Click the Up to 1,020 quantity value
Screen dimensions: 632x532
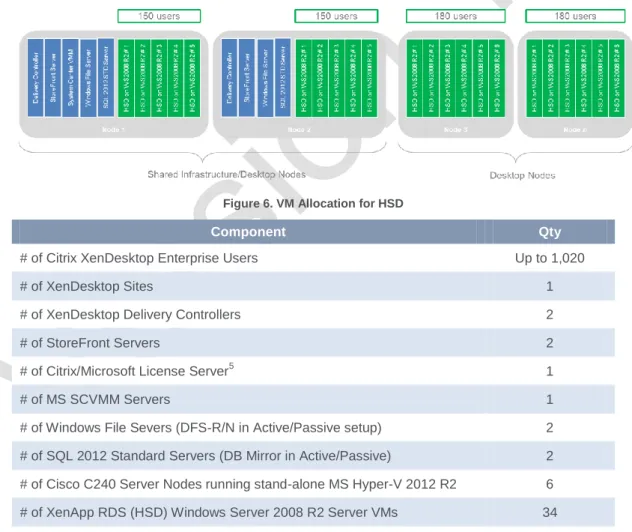[x=550, y=258]
